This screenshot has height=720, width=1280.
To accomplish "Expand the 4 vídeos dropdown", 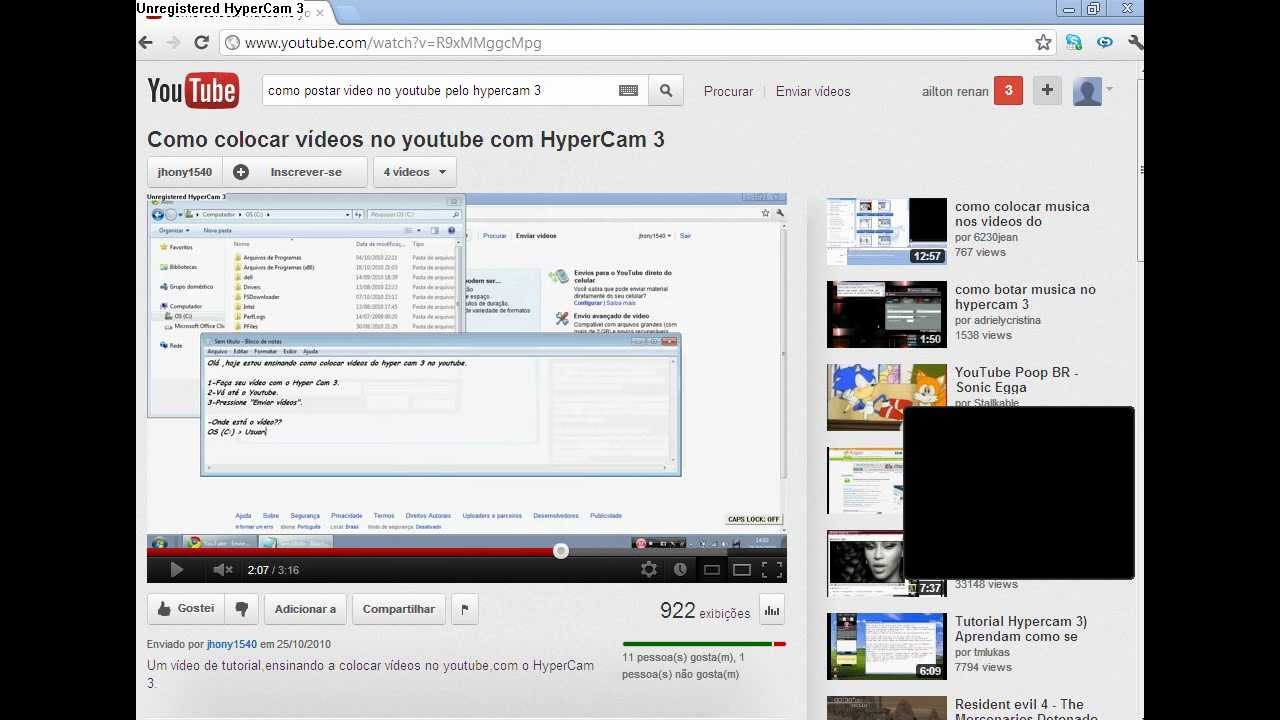I will (415, 172).
